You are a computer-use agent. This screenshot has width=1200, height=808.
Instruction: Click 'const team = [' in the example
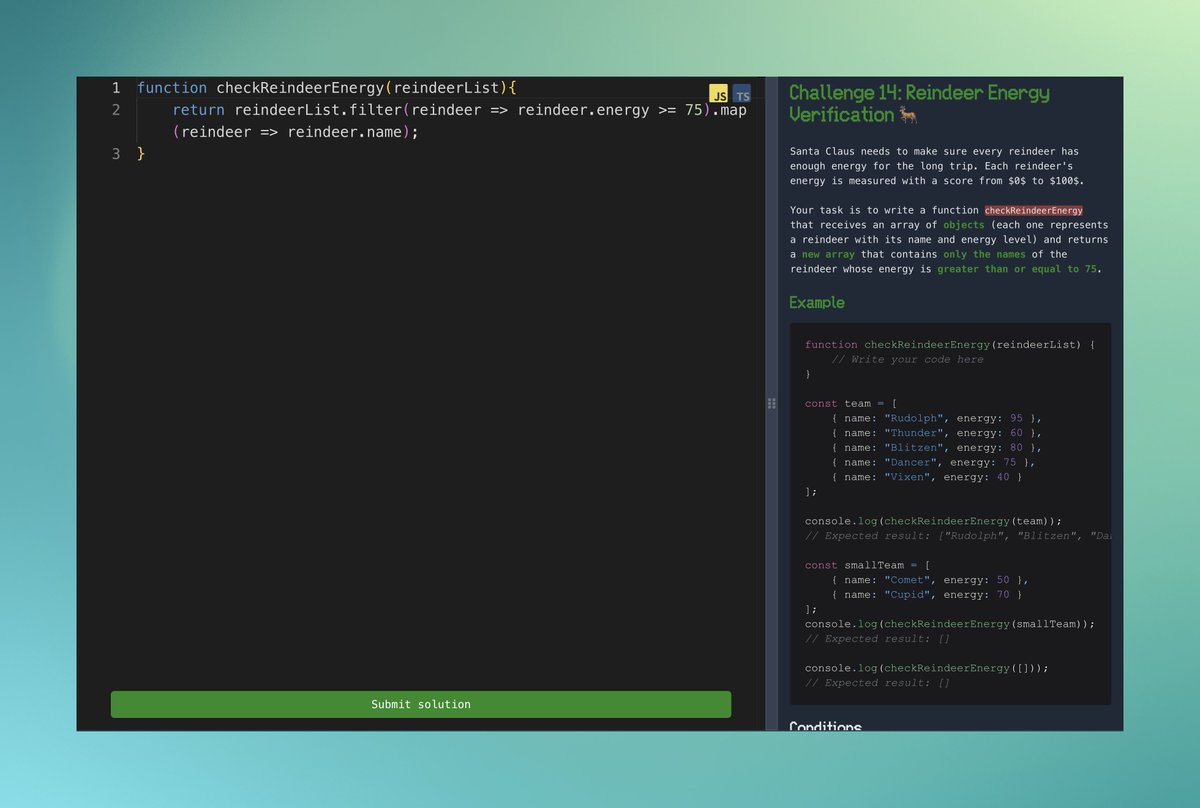click(x=851, y=403)
